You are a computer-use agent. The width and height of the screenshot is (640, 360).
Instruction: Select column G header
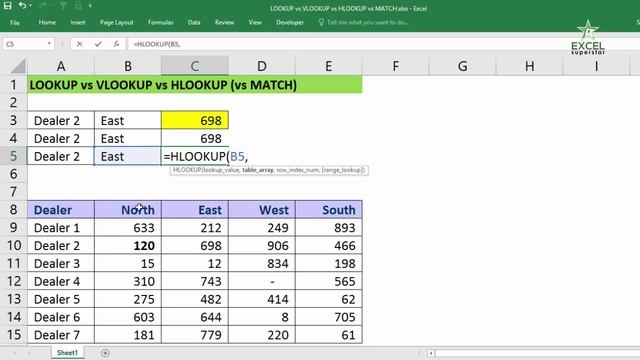(462, 66)
